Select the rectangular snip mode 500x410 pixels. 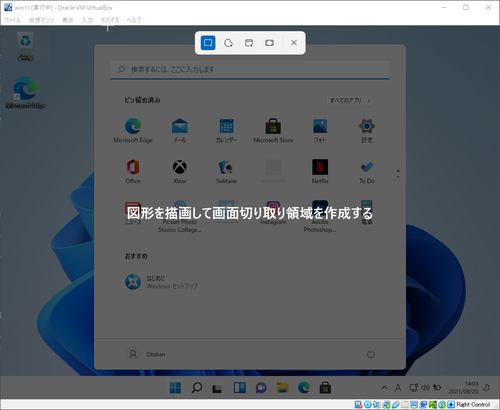click(x=208, y=43)
